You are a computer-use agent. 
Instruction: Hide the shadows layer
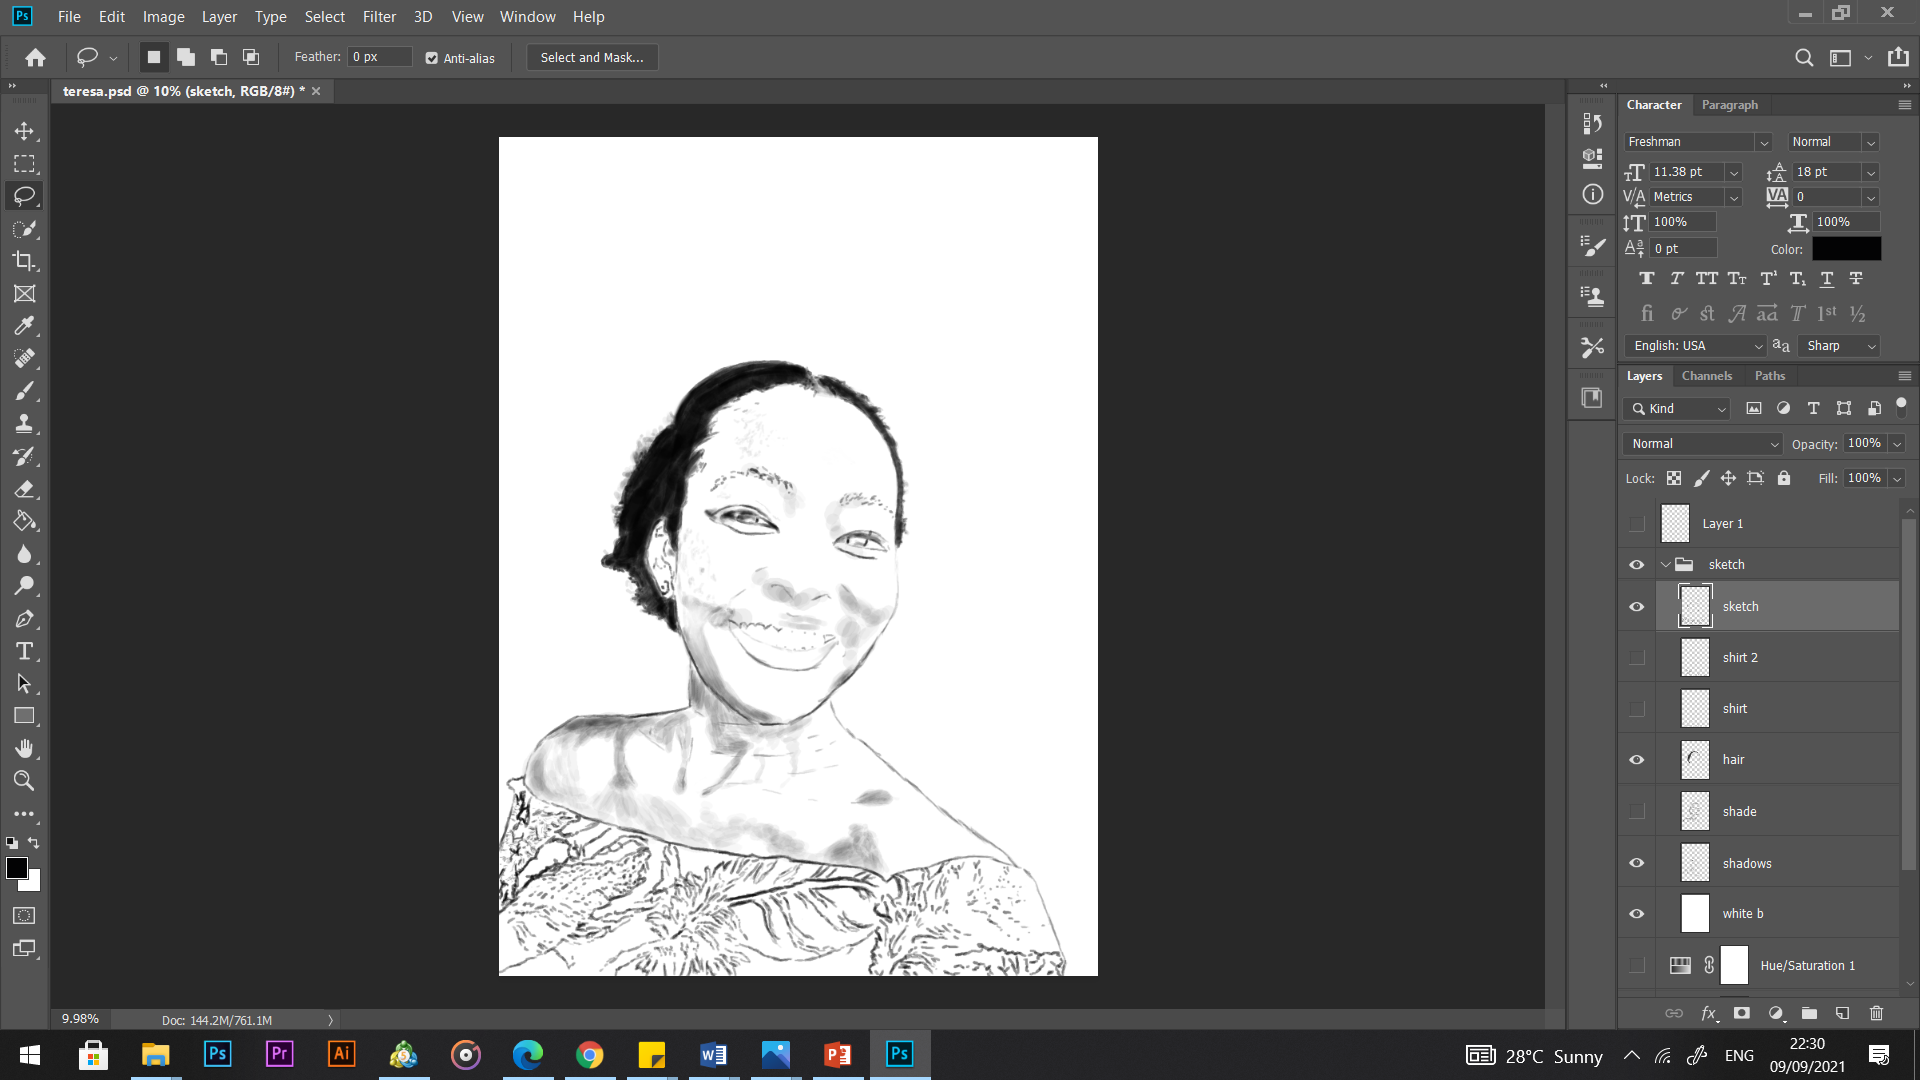(1636, 862)
